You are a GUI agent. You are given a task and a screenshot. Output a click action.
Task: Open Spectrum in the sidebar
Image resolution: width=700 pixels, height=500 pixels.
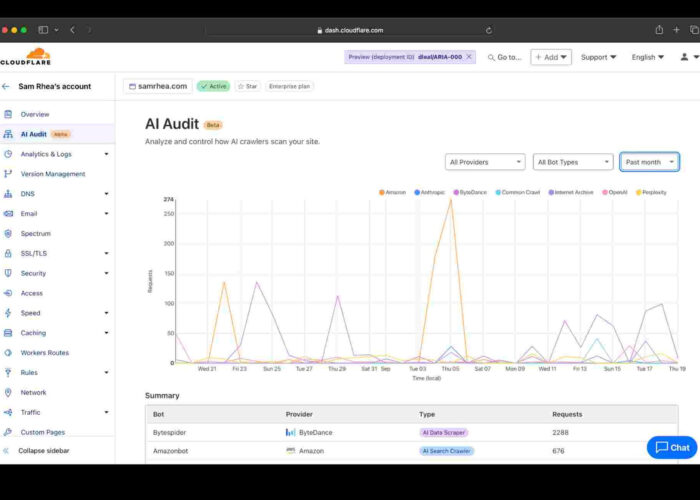(x=35, y=233)
